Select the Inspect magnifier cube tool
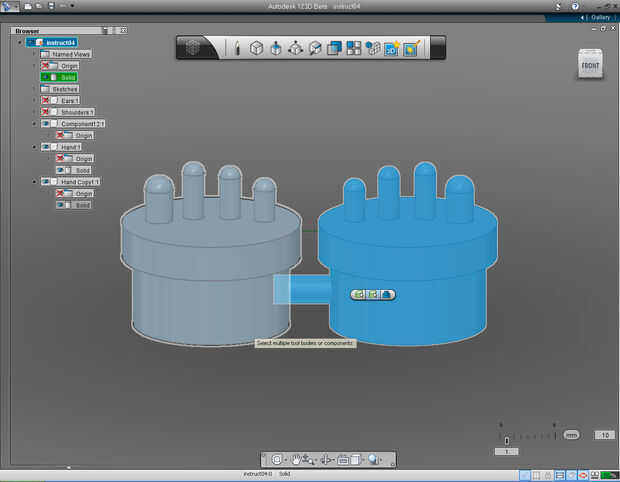 click(315, 48)
